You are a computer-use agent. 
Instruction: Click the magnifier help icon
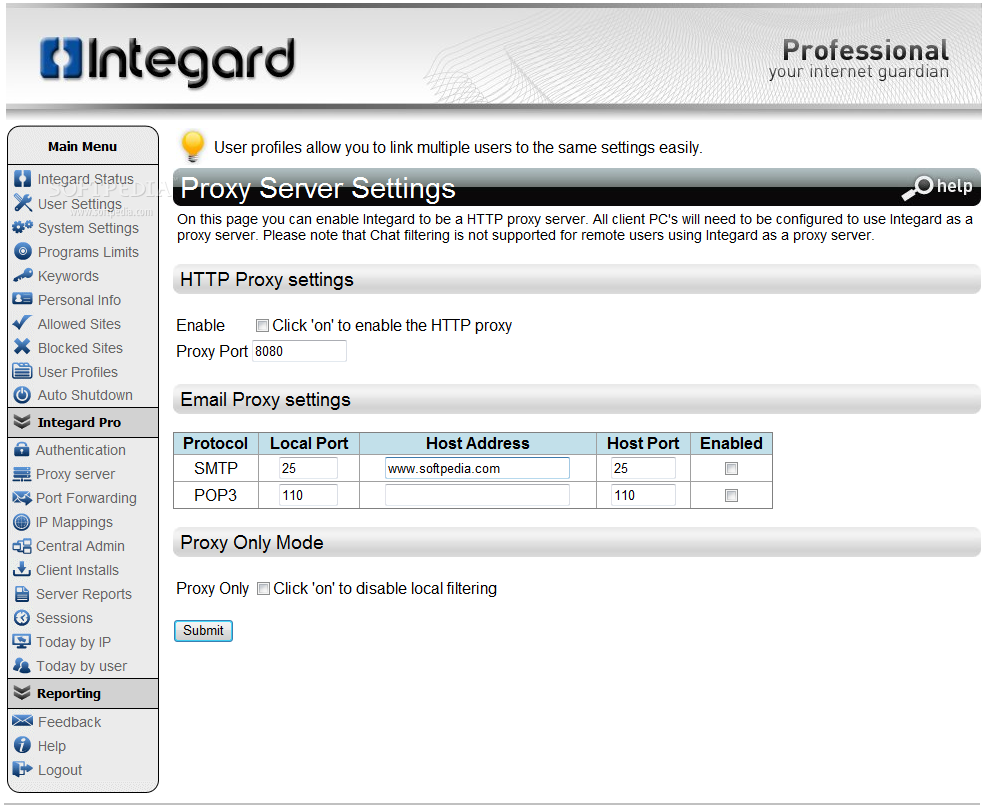918,187
